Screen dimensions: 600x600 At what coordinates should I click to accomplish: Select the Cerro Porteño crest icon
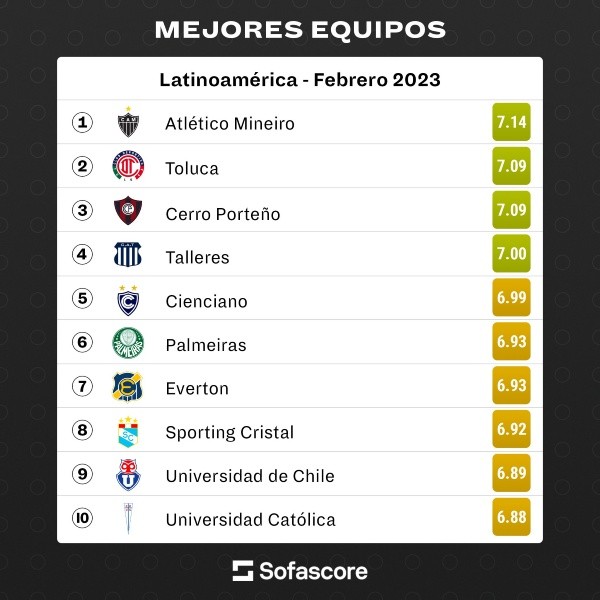127,211
